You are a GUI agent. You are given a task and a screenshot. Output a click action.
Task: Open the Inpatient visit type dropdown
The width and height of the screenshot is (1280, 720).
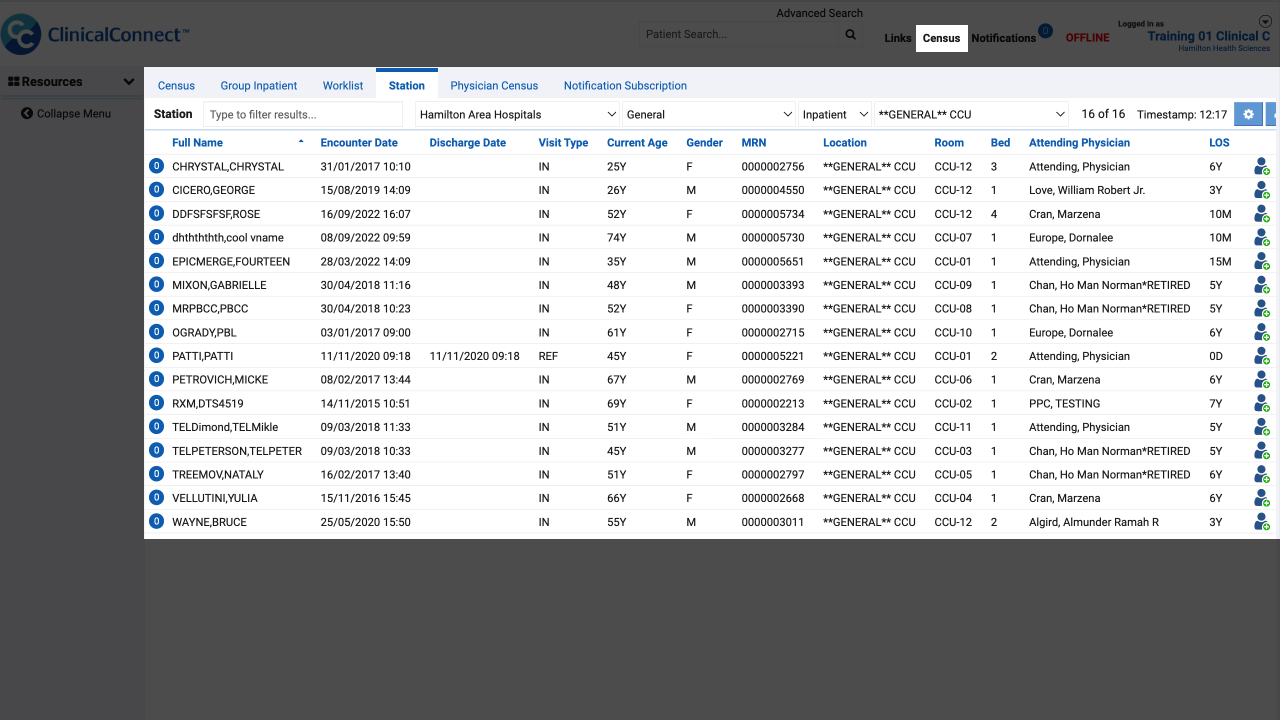tap(835, 114)
